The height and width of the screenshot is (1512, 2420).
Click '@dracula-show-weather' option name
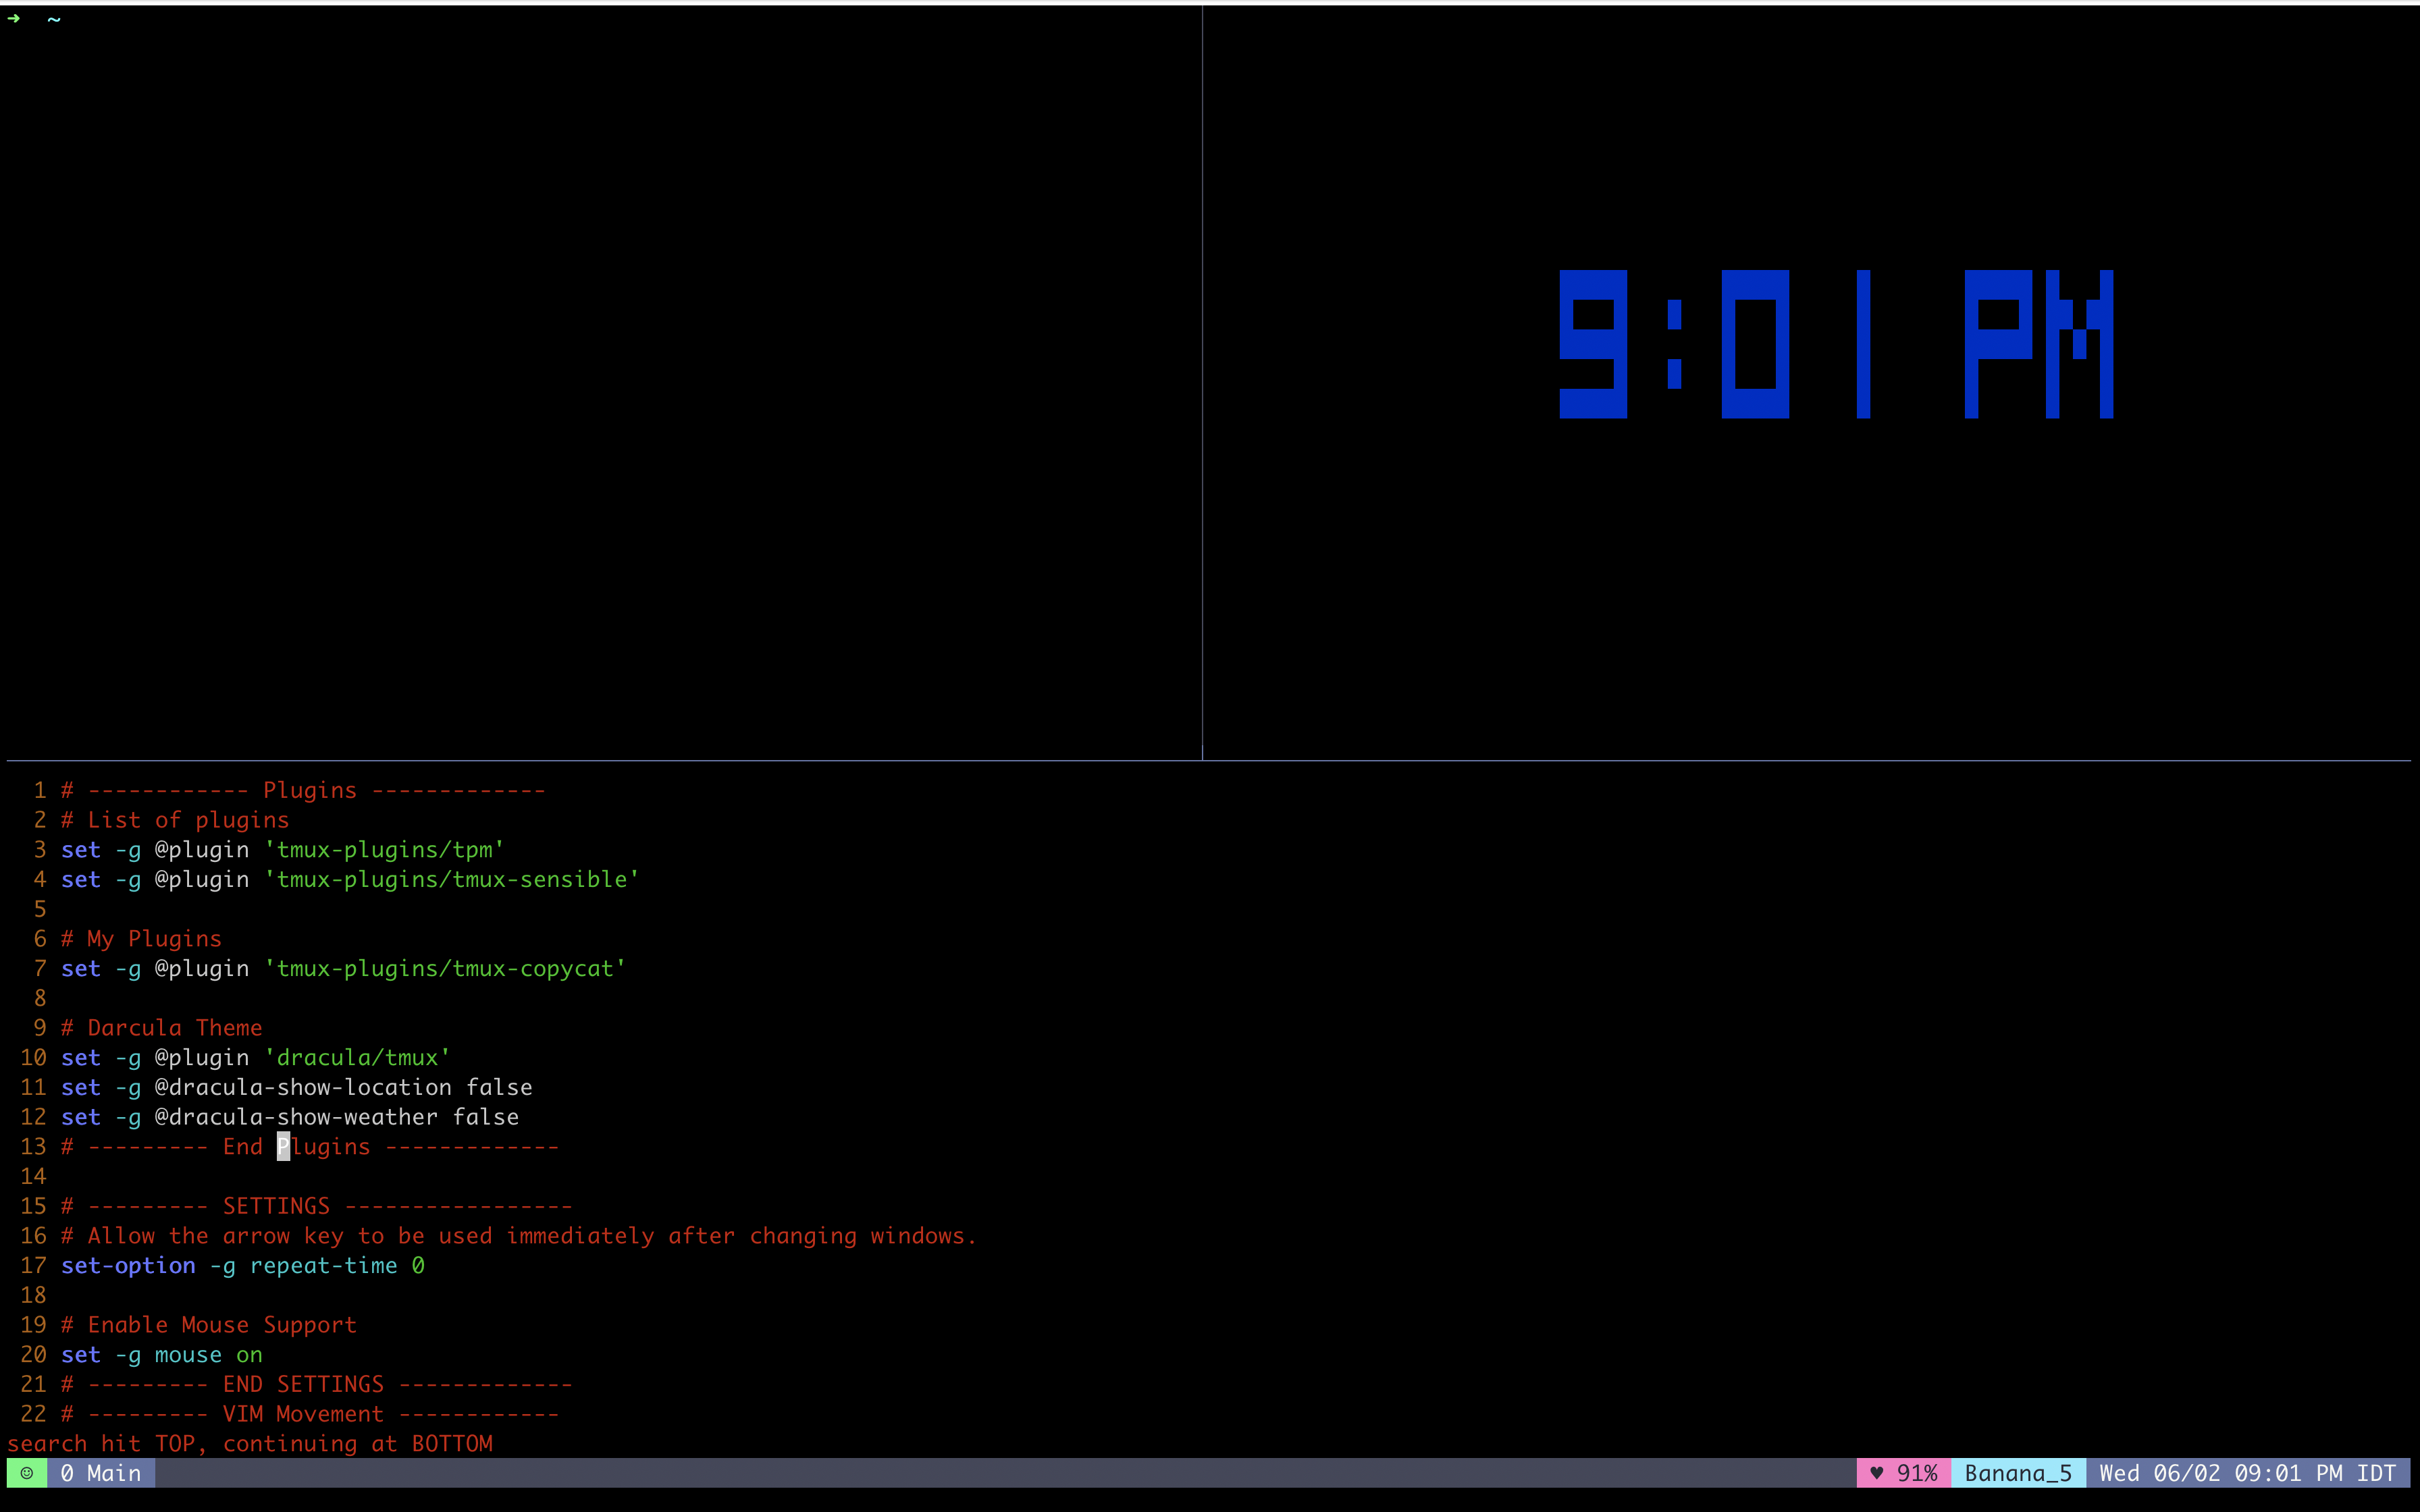pos(296,1117)
